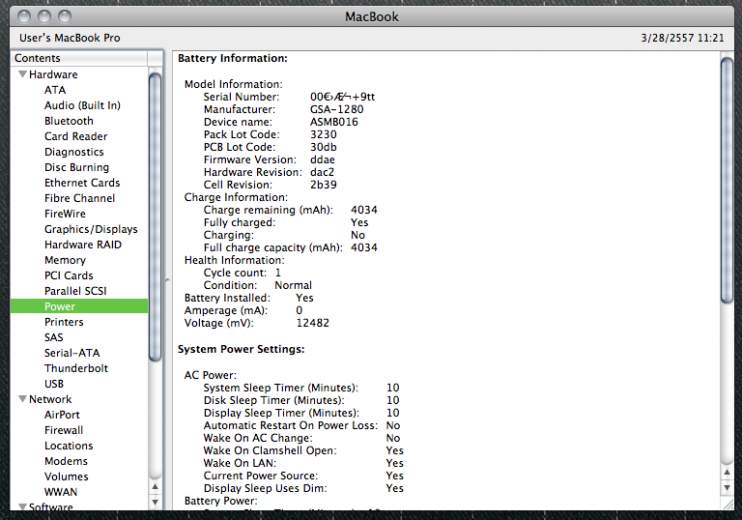Collapse the Hardware disclosure triangle
Screen dimensions: 742x520
22,75
